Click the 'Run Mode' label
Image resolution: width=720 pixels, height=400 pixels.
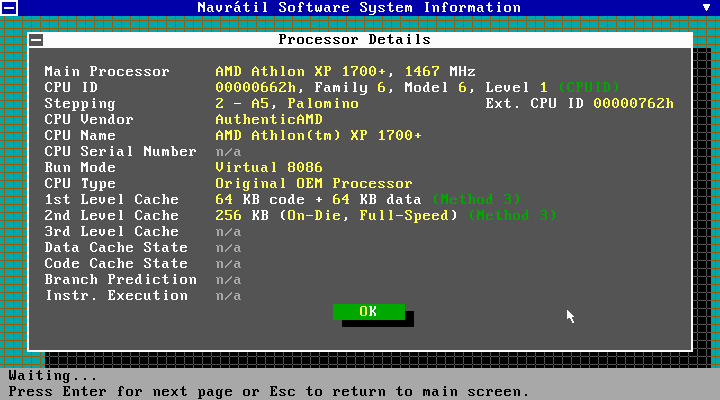coord(80,168)
